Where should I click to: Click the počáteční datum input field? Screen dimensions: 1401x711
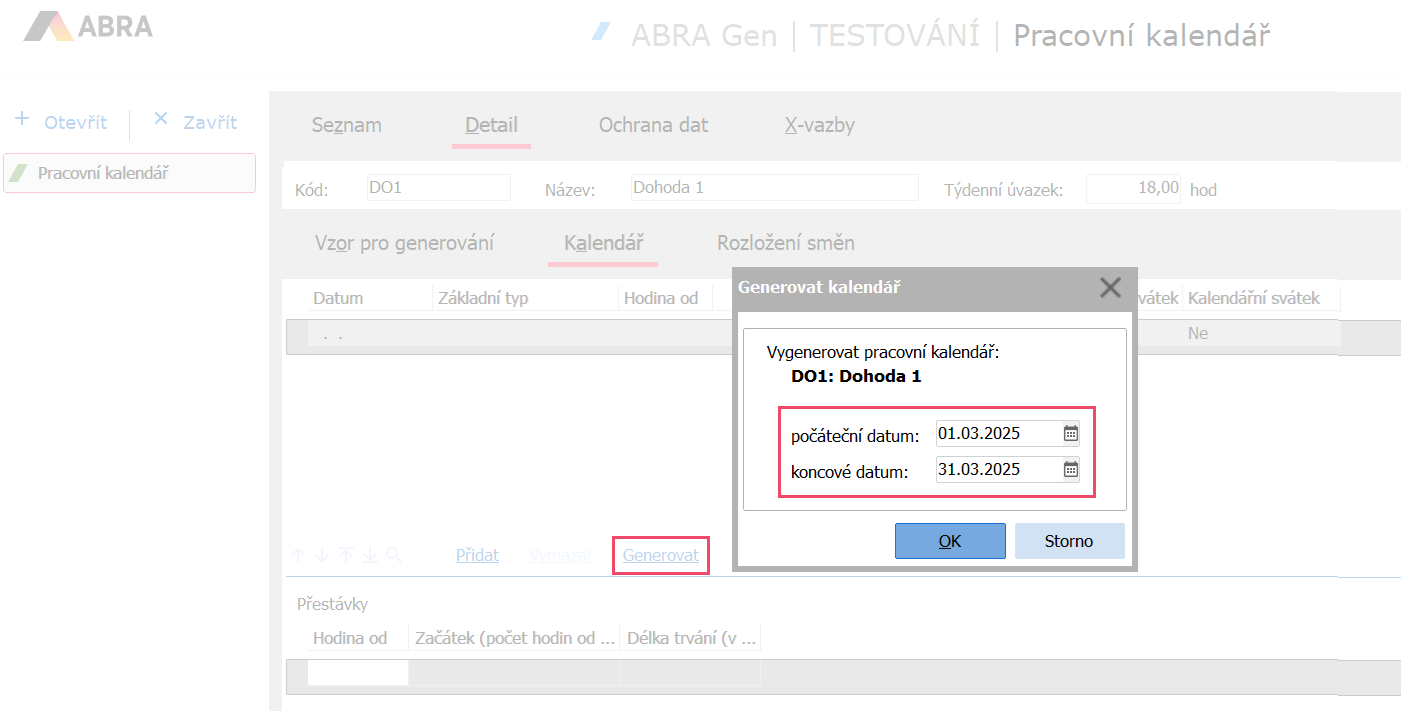click(996, 434)
